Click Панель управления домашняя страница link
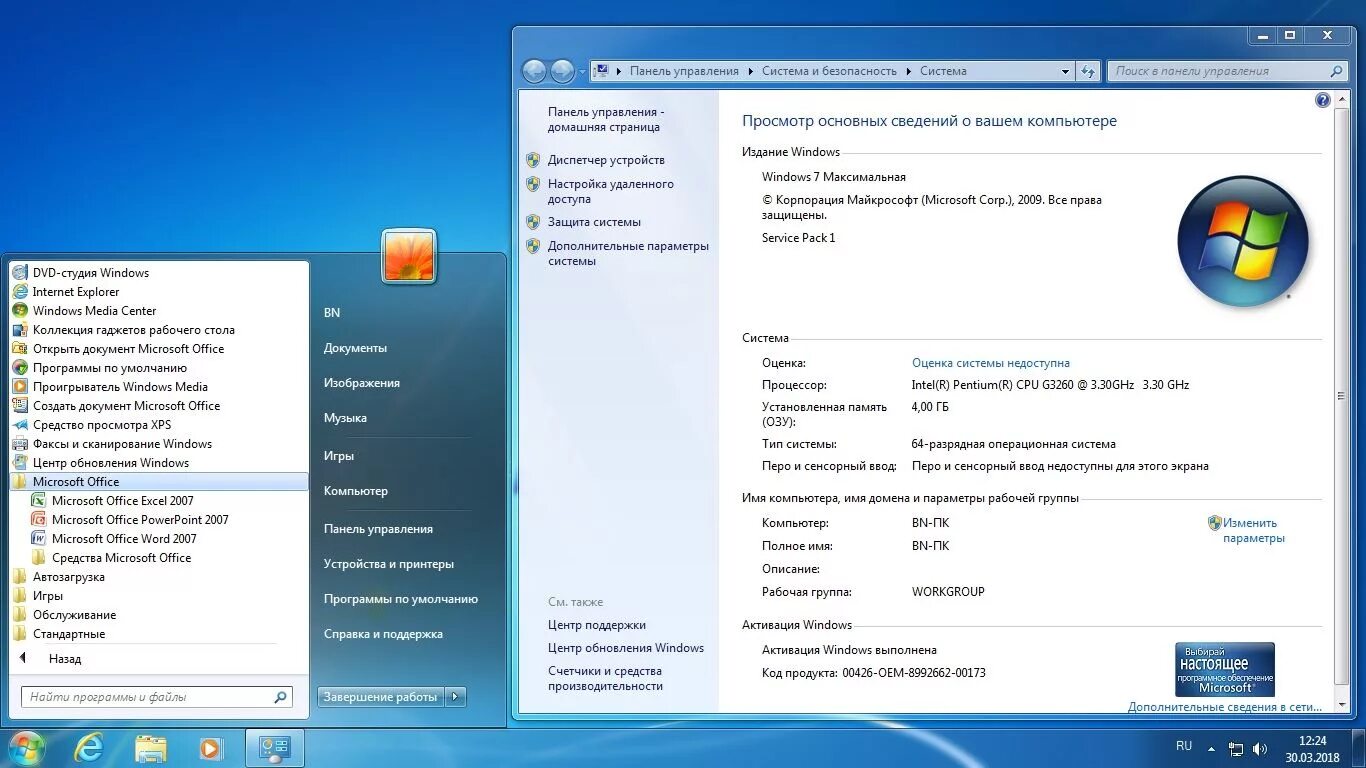 click(x=605, y=120)
